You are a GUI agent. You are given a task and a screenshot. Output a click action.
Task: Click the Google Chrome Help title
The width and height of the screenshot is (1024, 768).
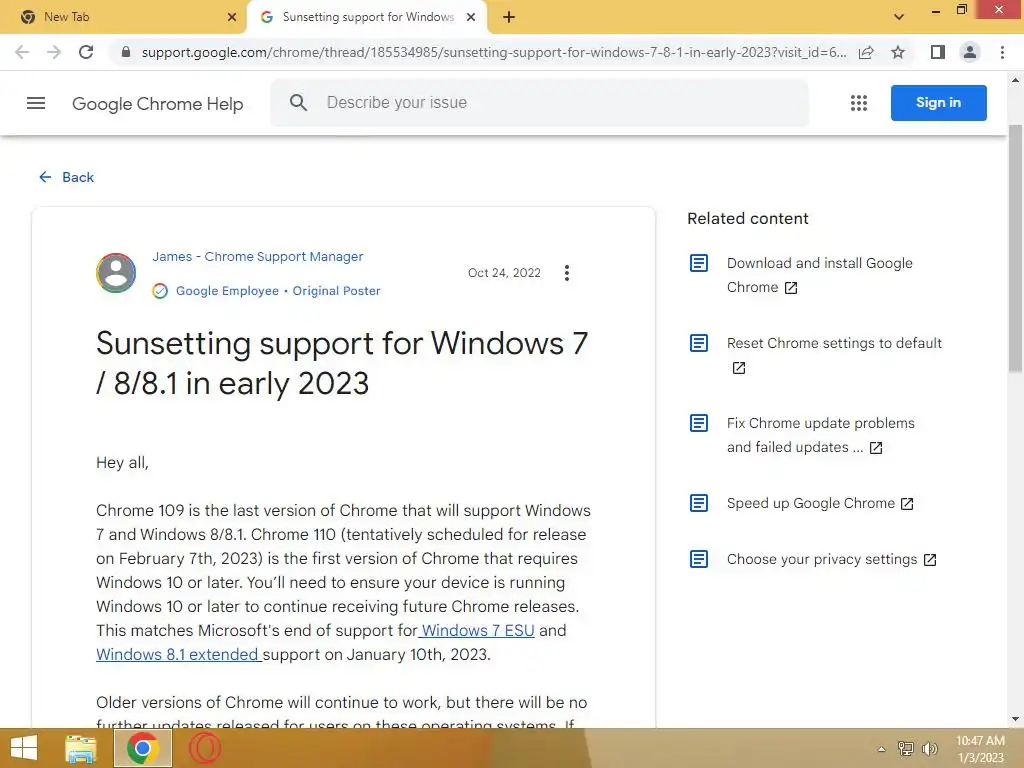(157, 103)
